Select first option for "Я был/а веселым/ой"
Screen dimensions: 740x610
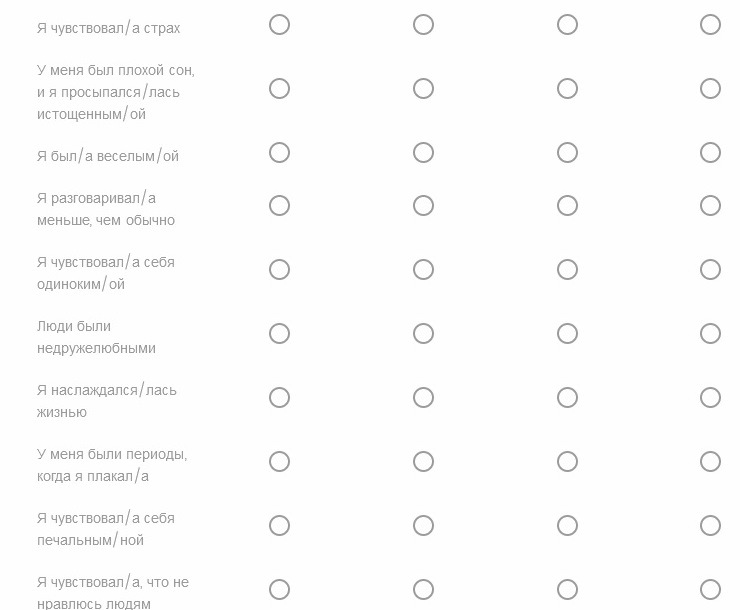coord(280,153)
